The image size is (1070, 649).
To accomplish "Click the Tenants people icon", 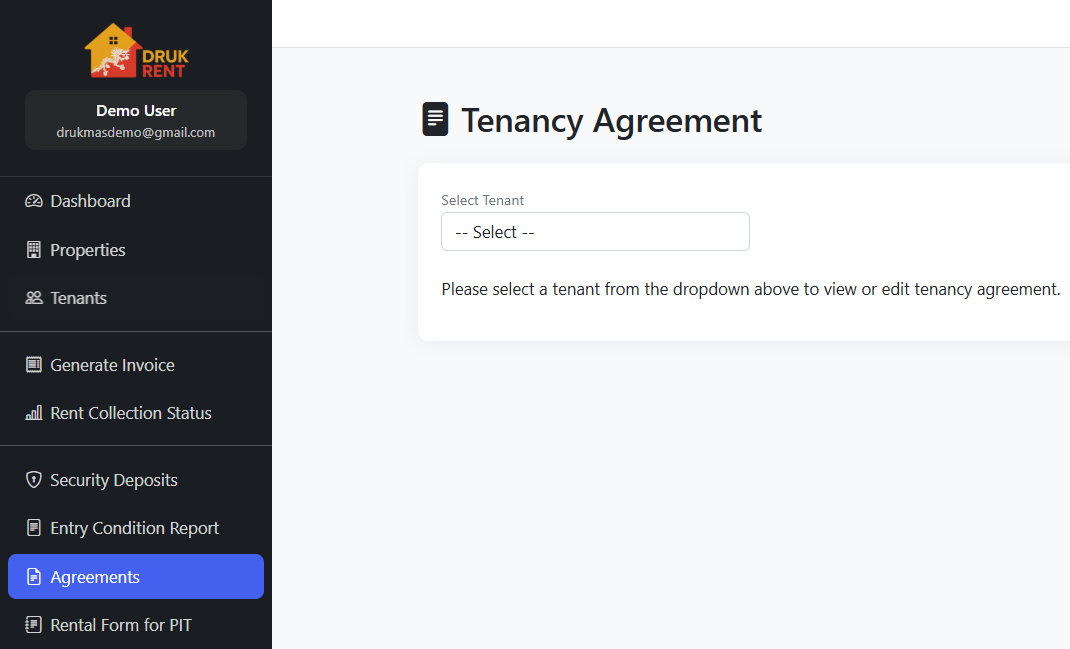I will [x=34, y=298].
